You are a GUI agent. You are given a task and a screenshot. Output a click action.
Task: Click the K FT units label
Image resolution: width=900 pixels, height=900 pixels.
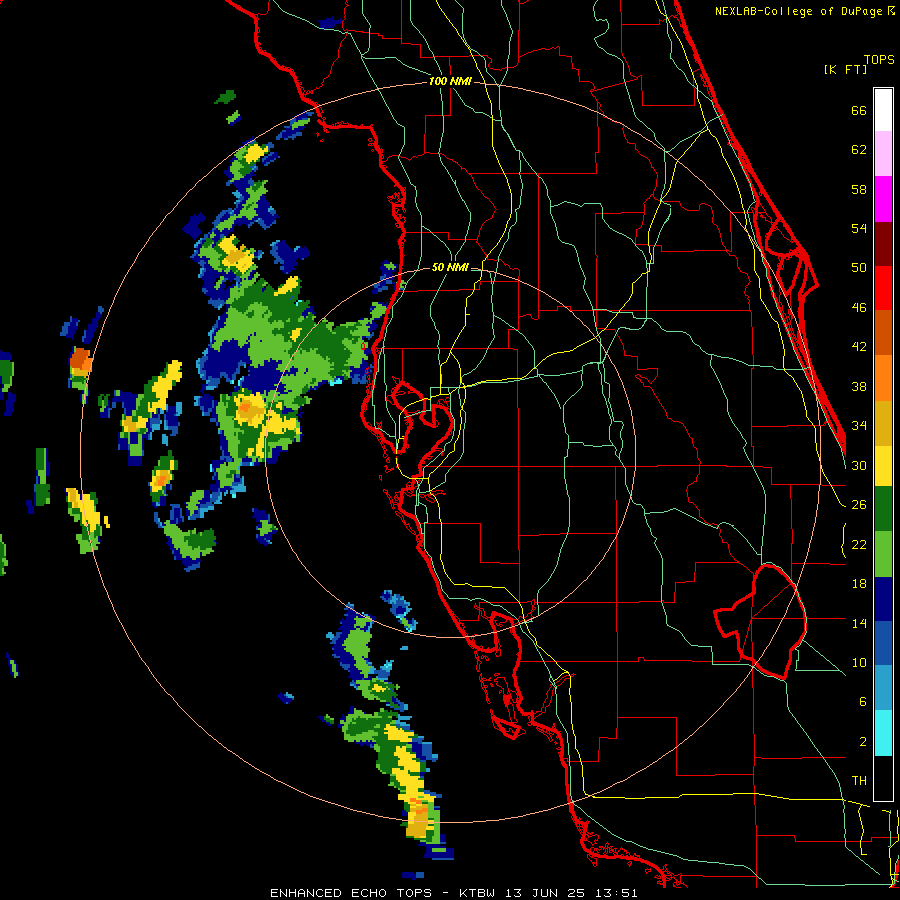click(x=845, y=69)
